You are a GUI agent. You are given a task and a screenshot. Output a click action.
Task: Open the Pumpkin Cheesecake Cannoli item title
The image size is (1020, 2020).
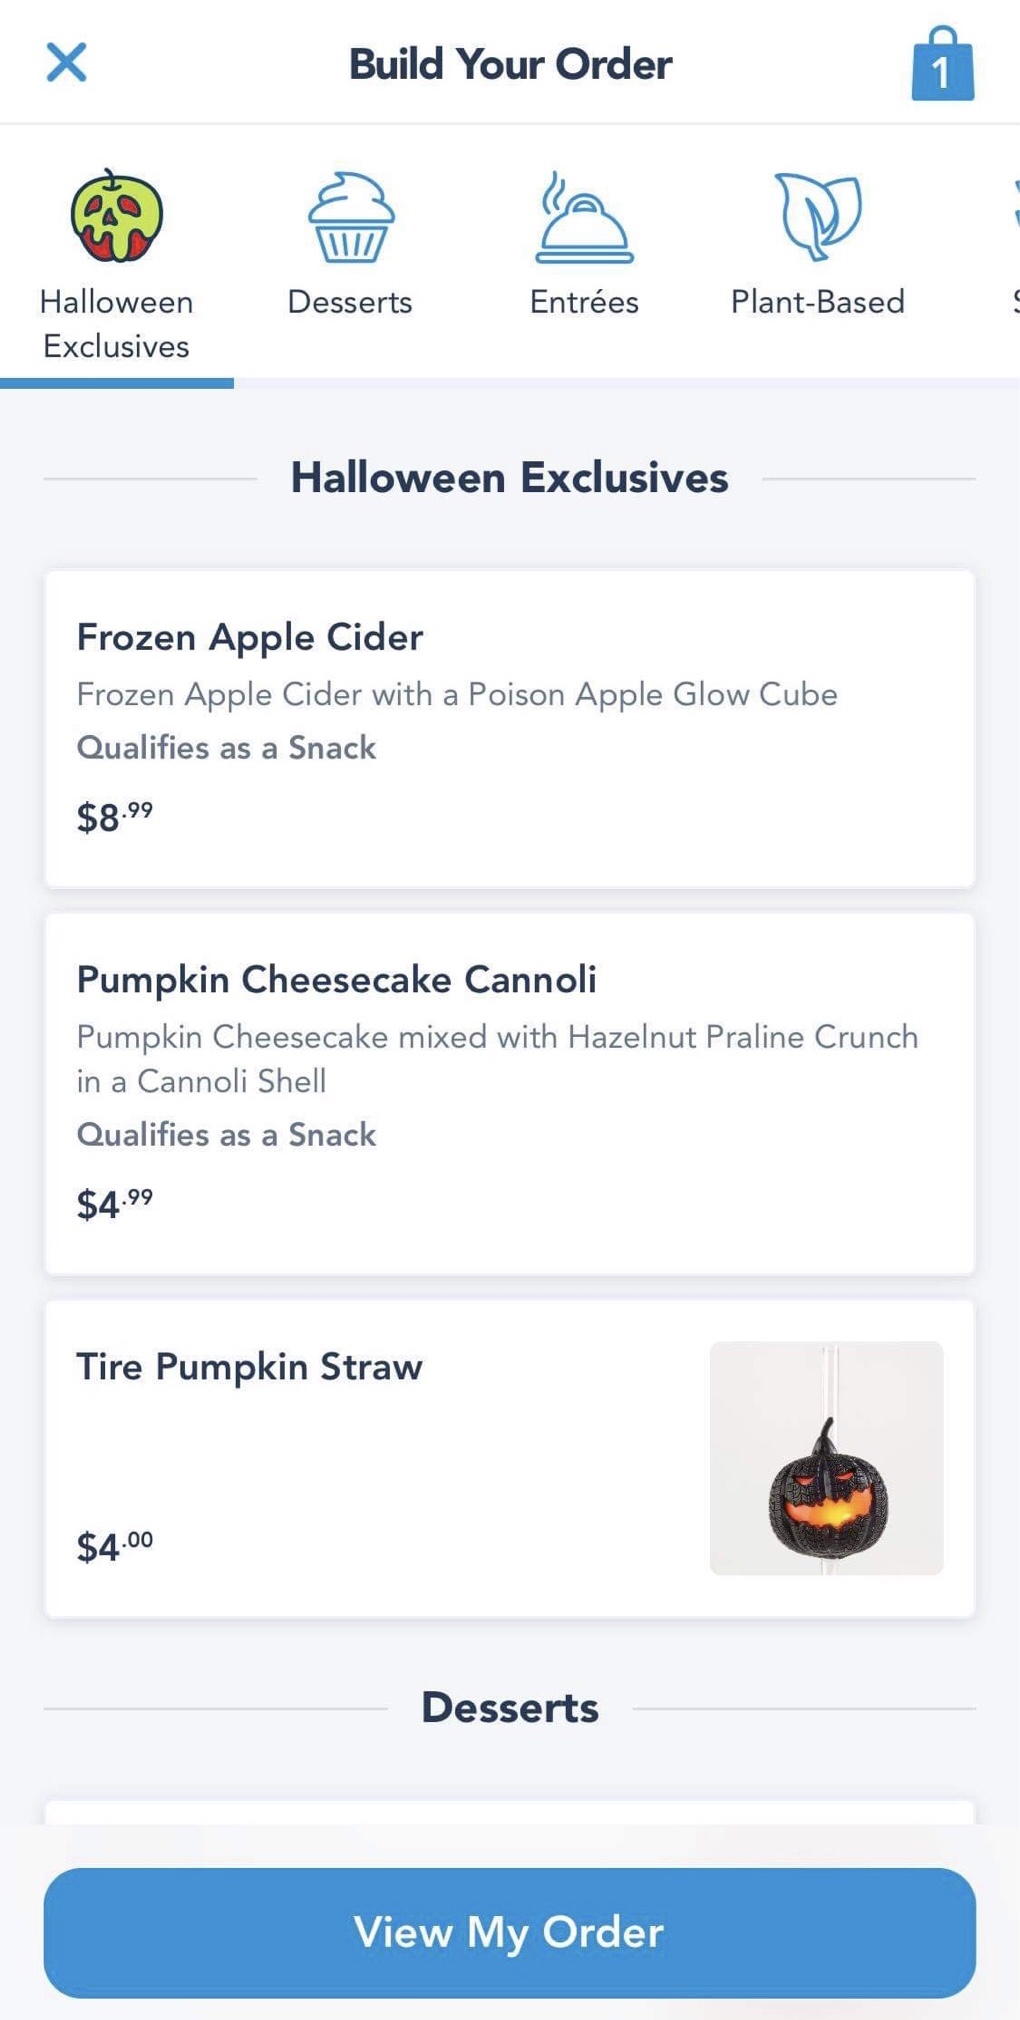pyautogui.click(x=336, y=980)
